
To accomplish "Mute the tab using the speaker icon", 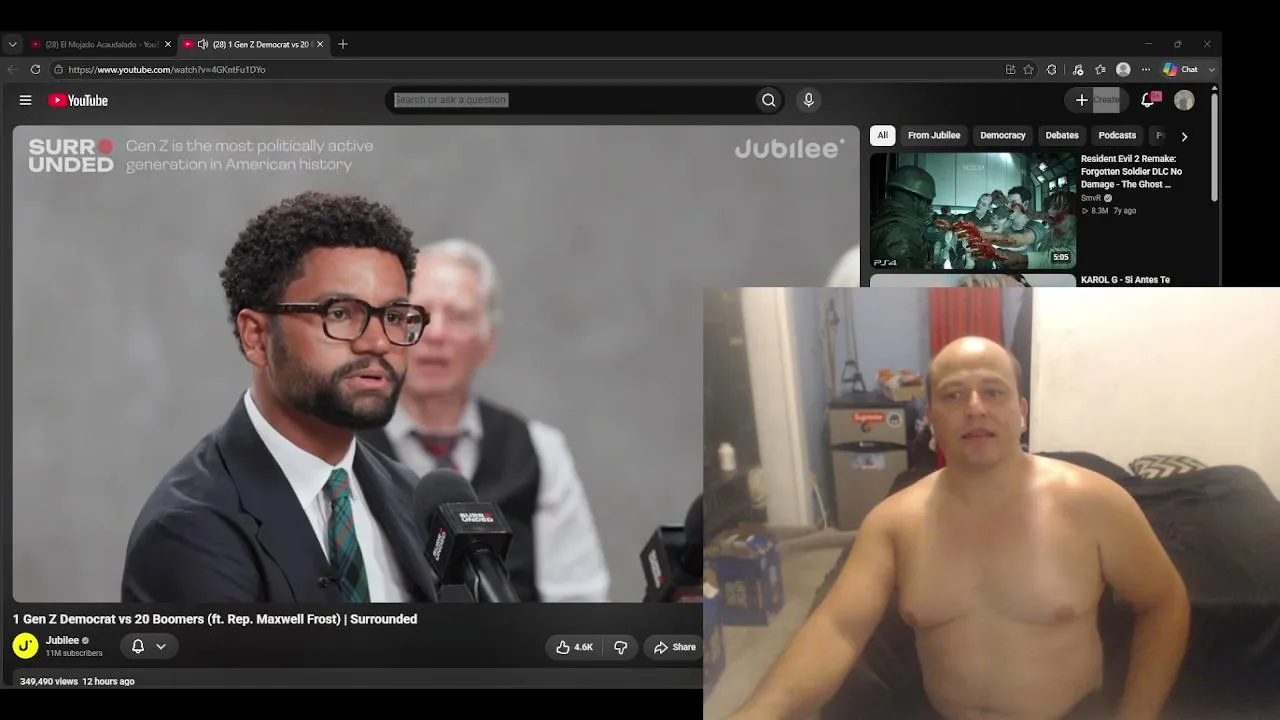I will (x=203, y=44).
